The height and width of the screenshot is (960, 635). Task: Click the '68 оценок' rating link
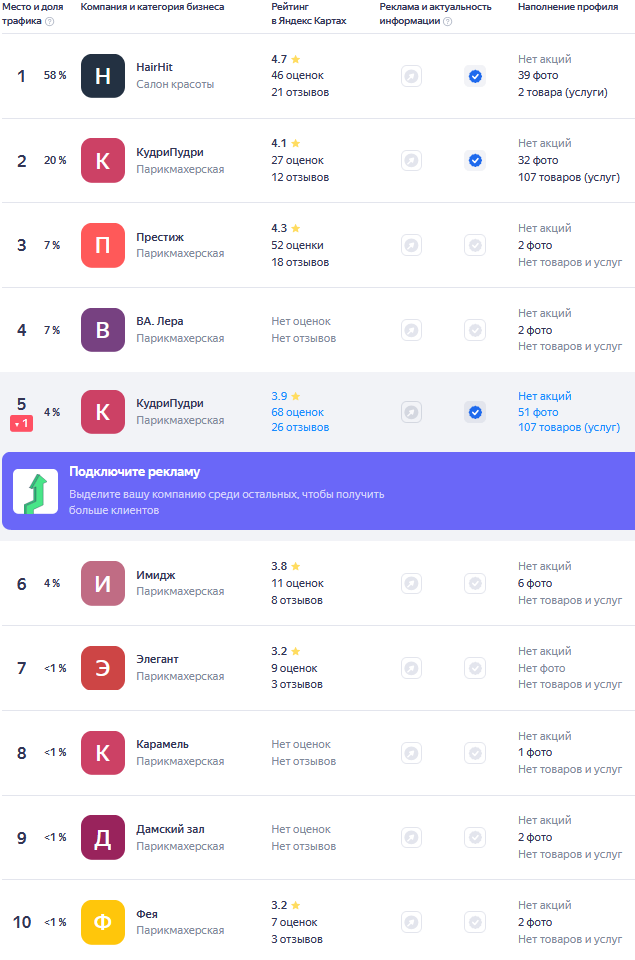coord(297,412)
